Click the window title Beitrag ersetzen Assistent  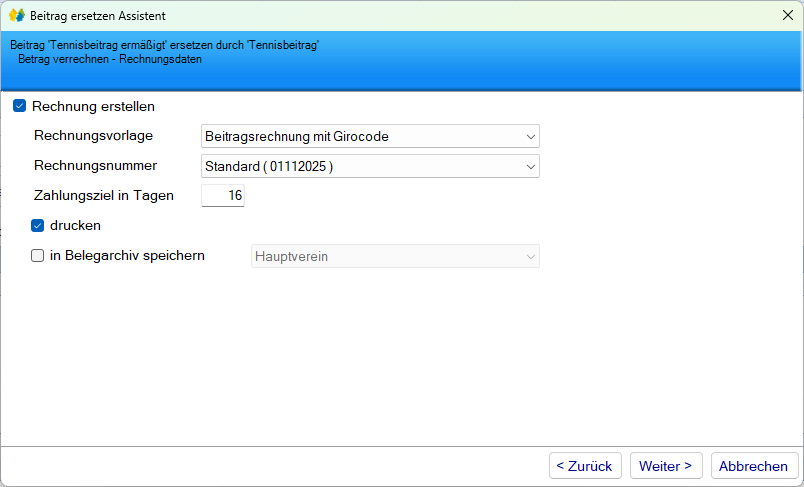pos(98,16)
